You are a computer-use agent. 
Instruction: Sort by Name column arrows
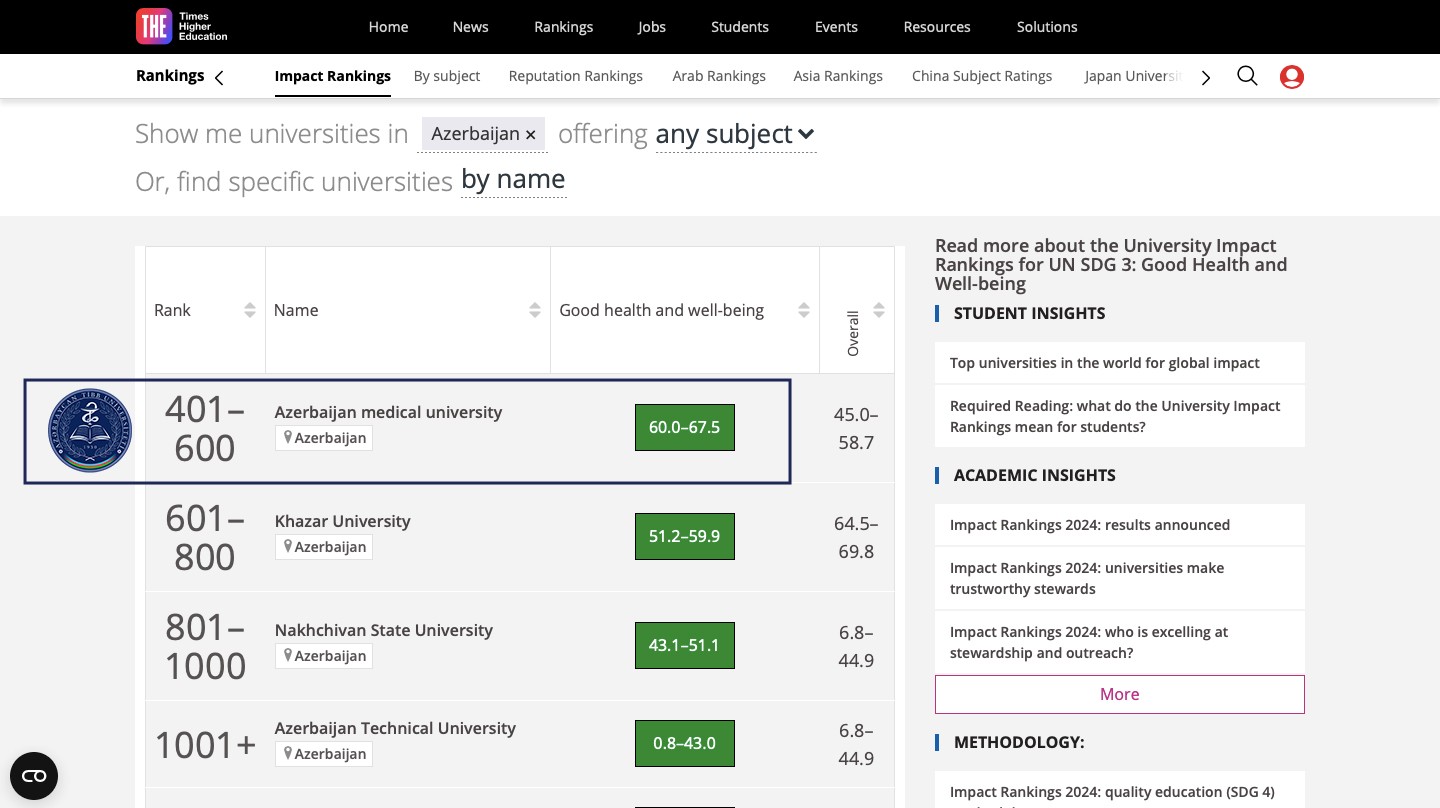(x=535, y=310)
